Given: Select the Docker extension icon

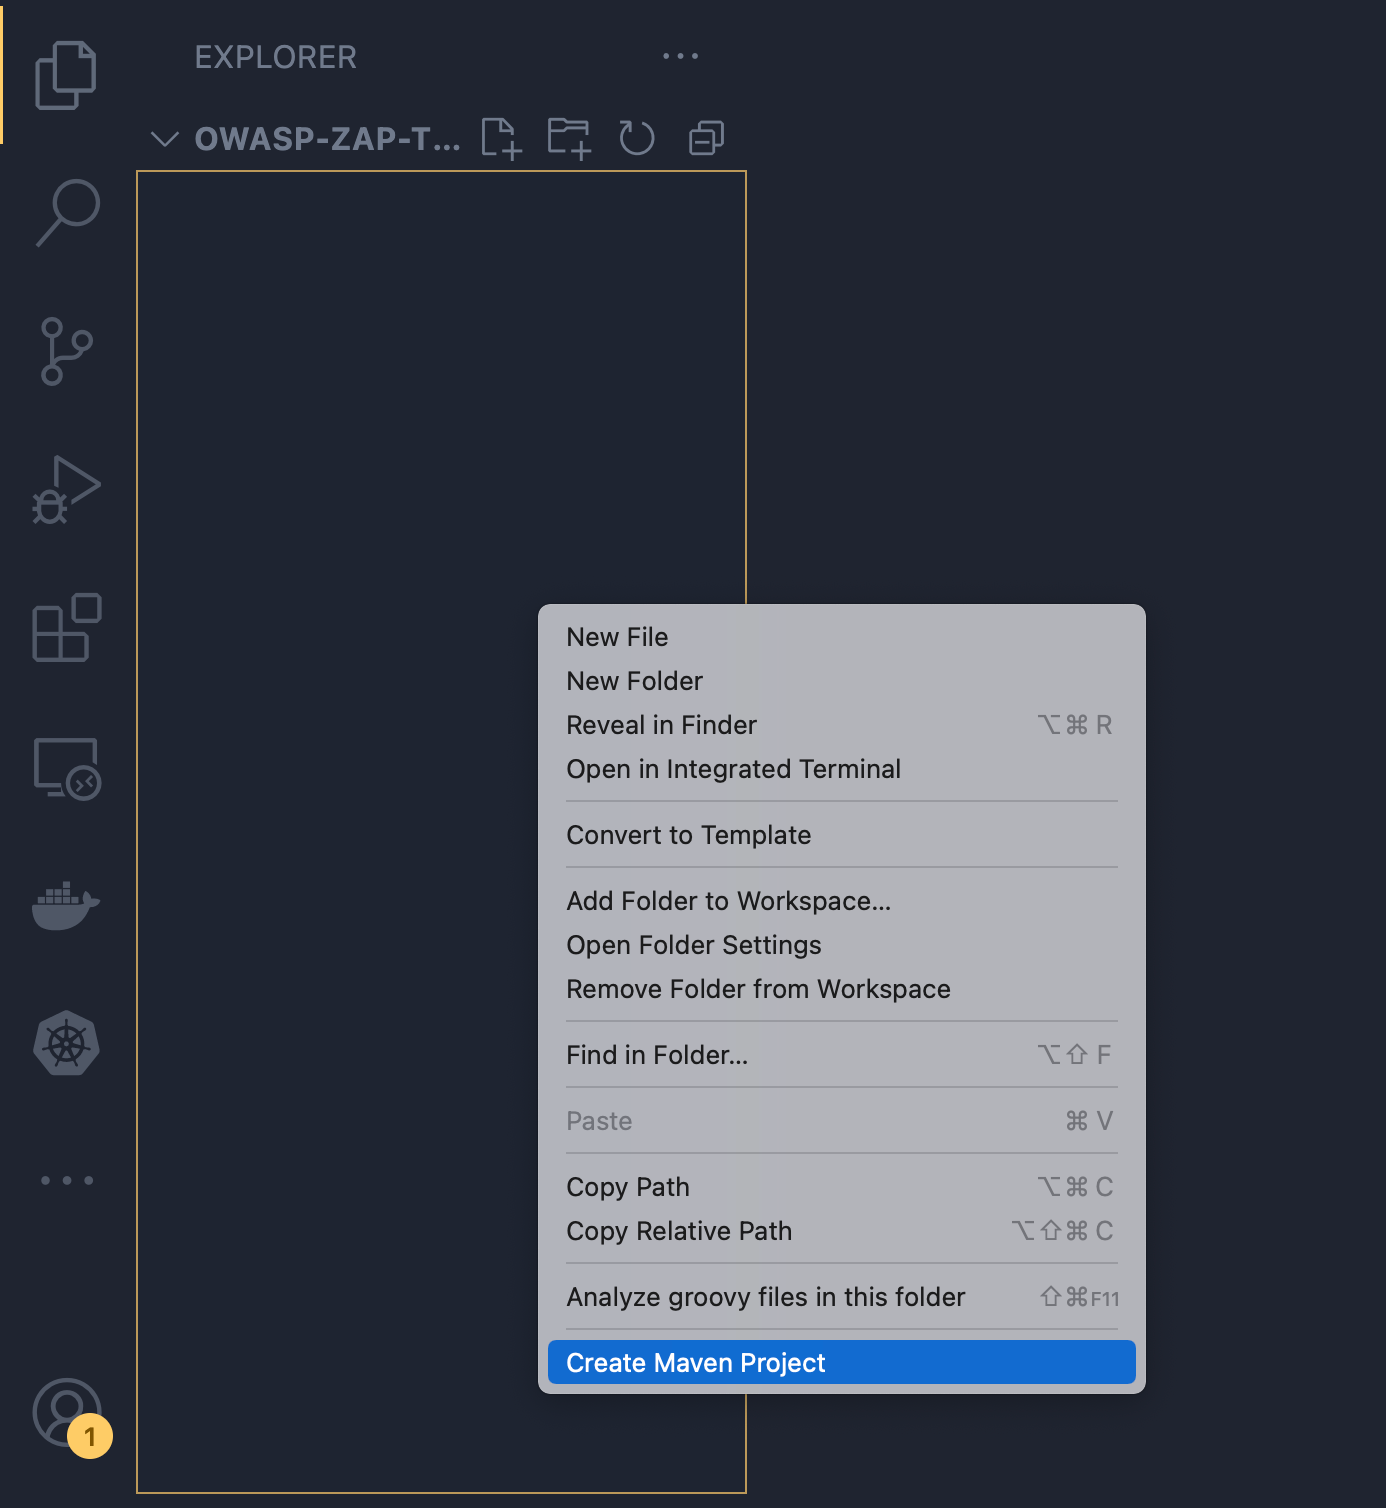Looking at the screenshot, I should pos(64,906).
